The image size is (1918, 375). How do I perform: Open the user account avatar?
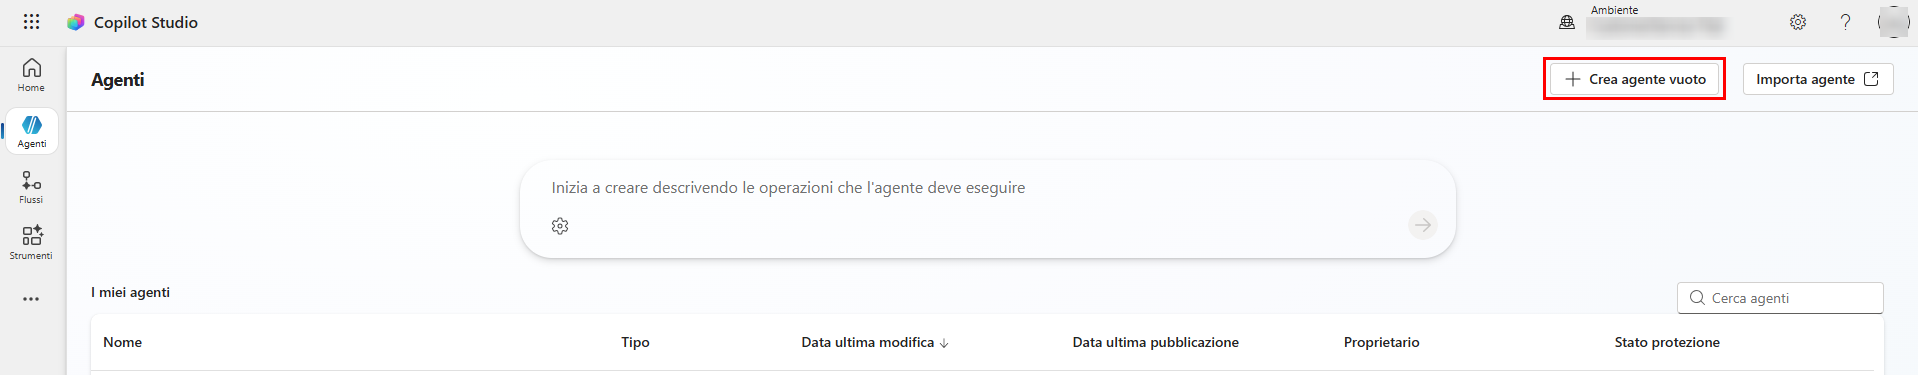[x=1893, y=22]
